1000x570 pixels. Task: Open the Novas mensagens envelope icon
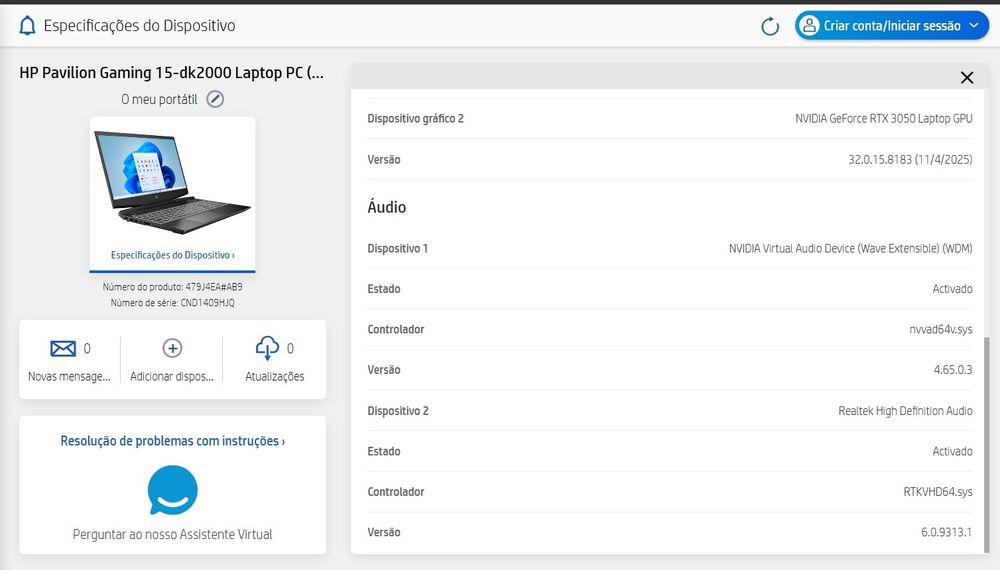click(x=62, y=348)
